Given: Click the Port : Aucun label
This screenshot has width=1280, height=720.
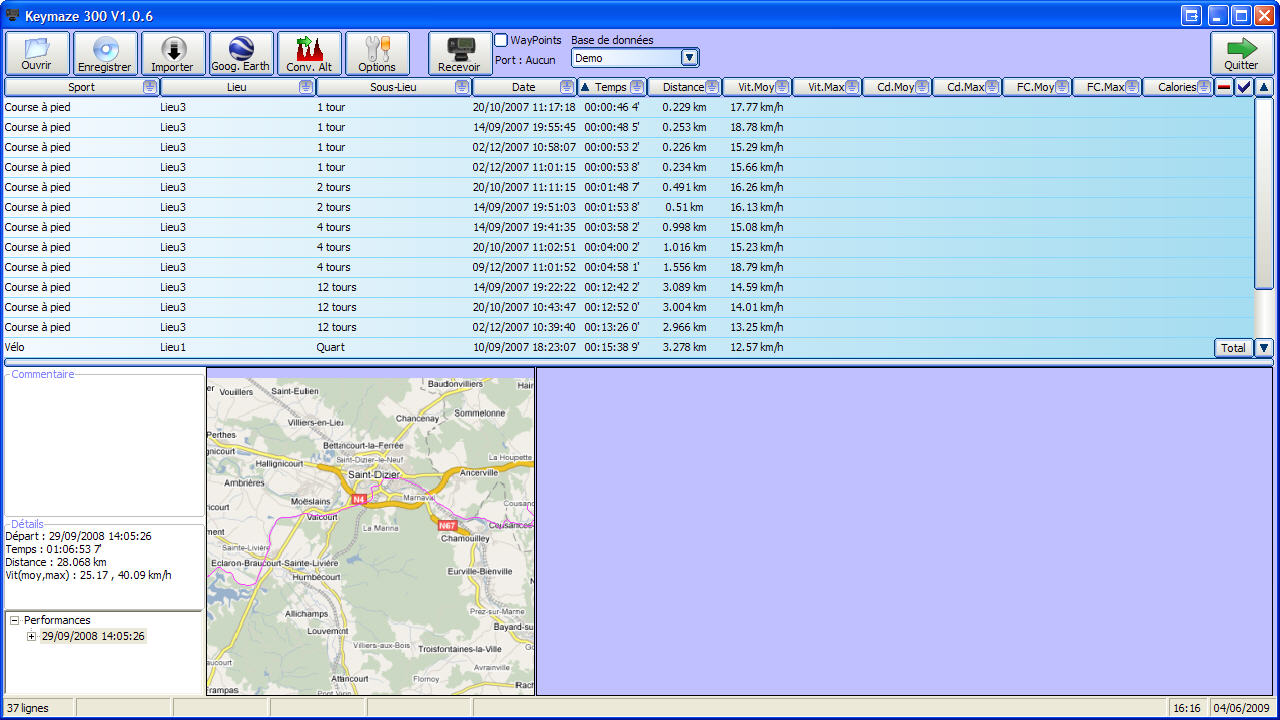Looking at the screenshot, I should [x=525, y=60].
